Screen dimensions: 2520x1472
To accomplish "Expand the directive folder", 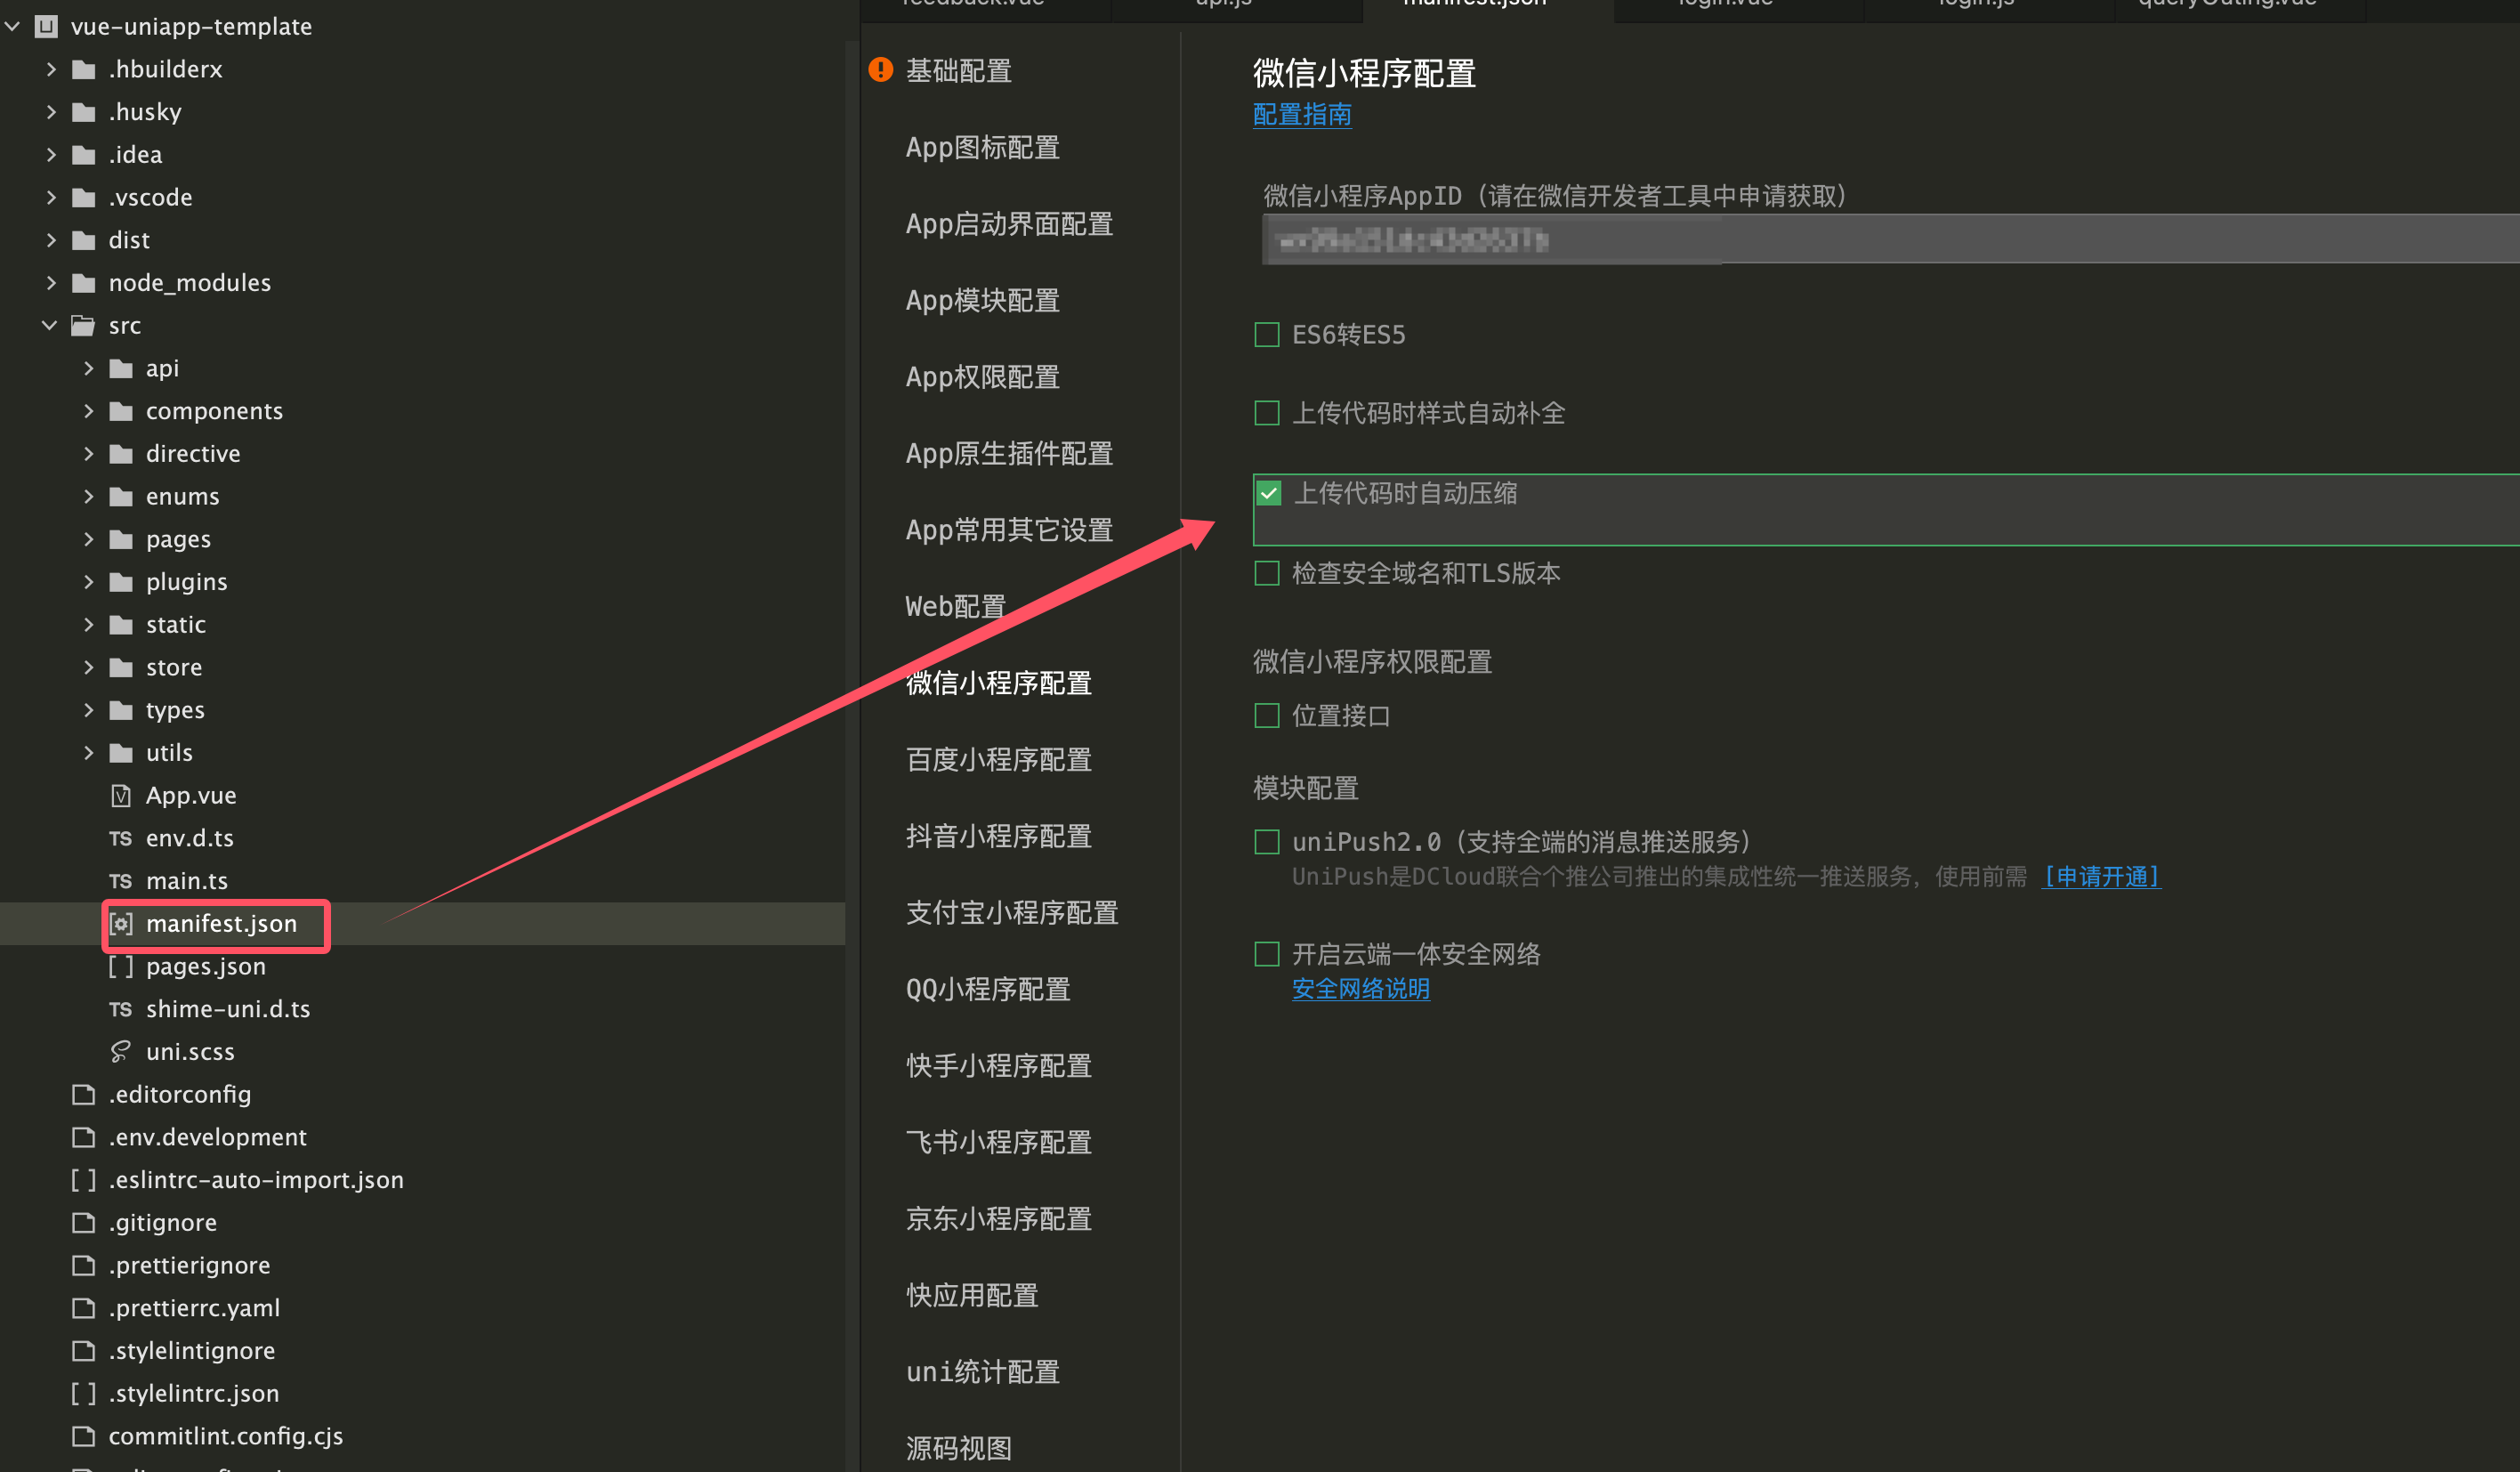I will (88, 454).
